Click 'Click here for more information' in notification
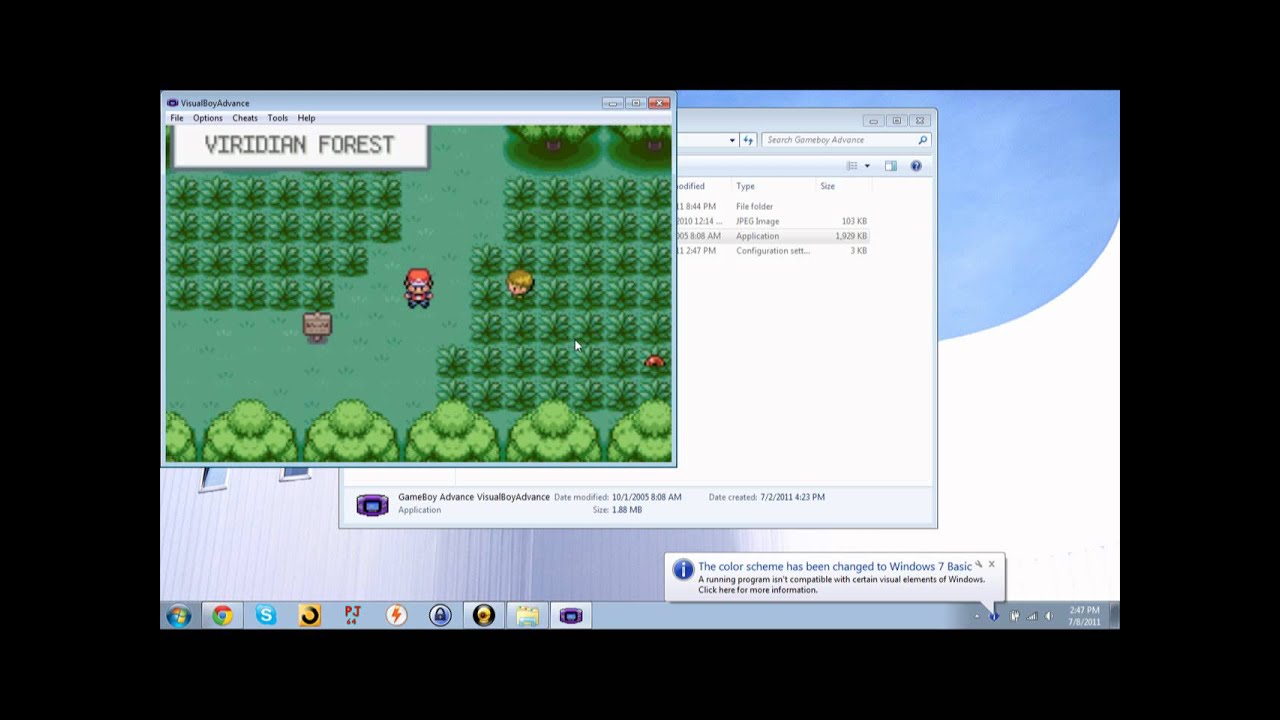Viewport: 1280px width, 720px height. point(757,590)
